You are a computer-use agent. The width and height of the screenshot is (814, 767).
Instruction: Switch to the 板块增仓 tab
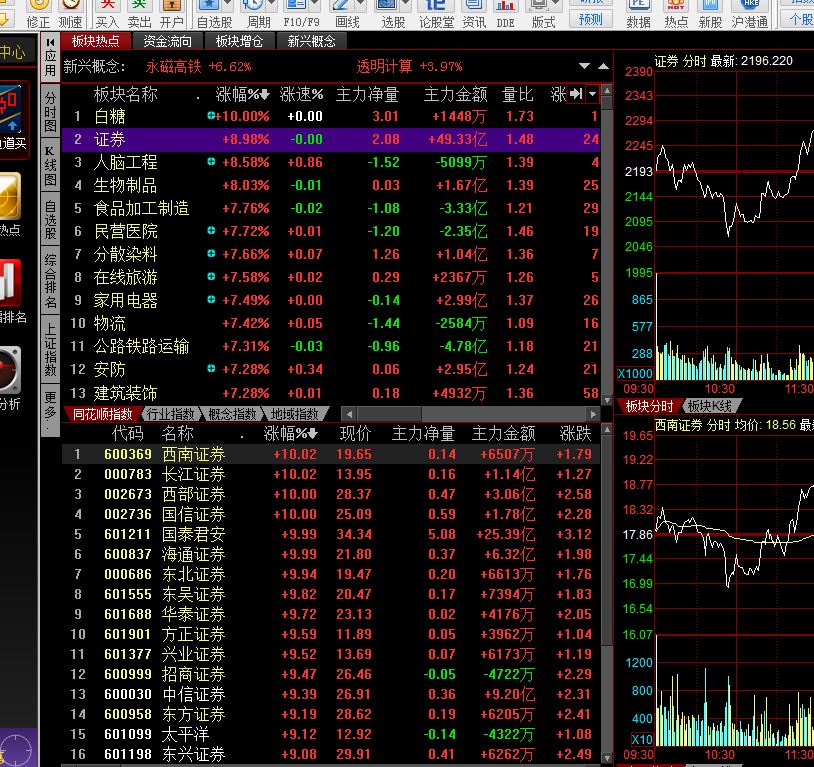pyautogui.click(x=239, y=41)
